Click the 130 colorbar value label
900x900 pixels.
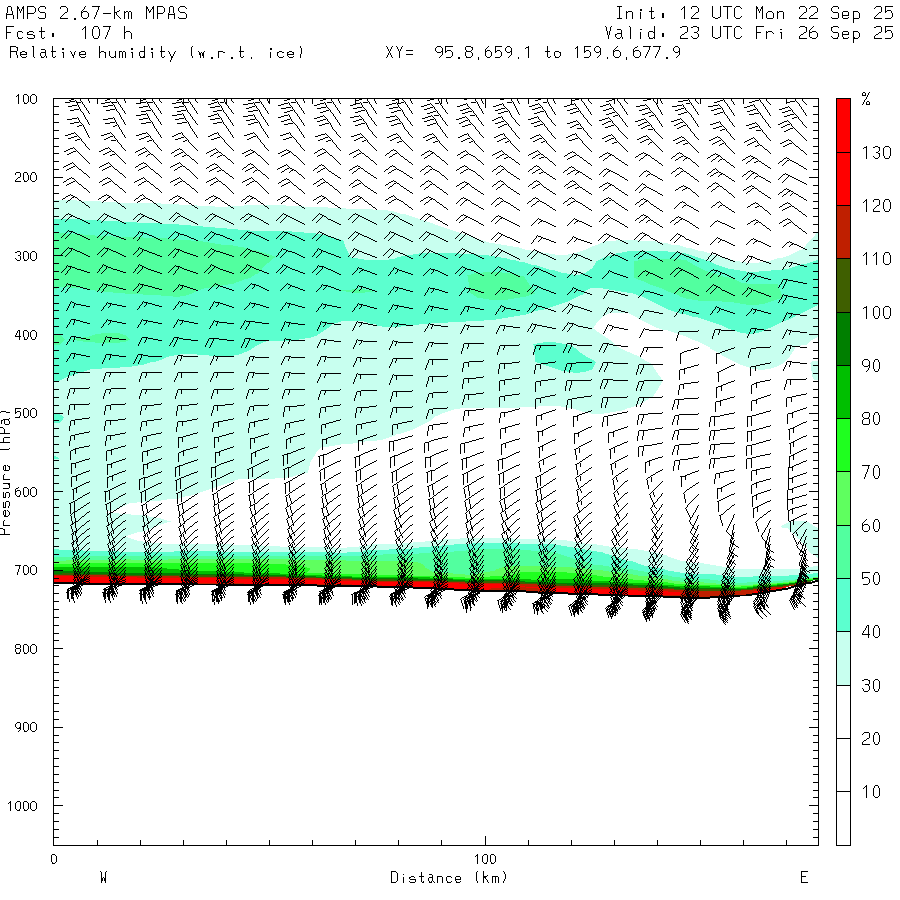click(x=876, y=153)
